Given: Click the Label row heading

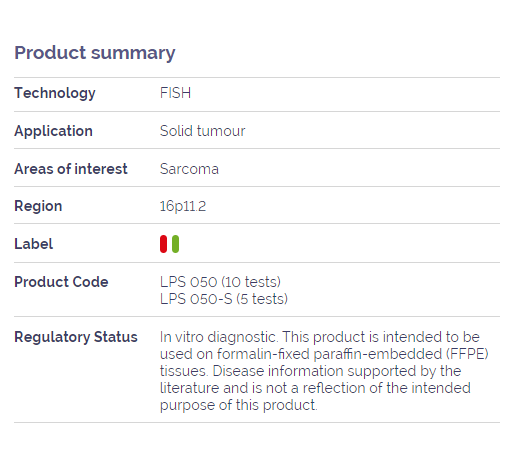Looking at the screenshot, I should [34, 244].
